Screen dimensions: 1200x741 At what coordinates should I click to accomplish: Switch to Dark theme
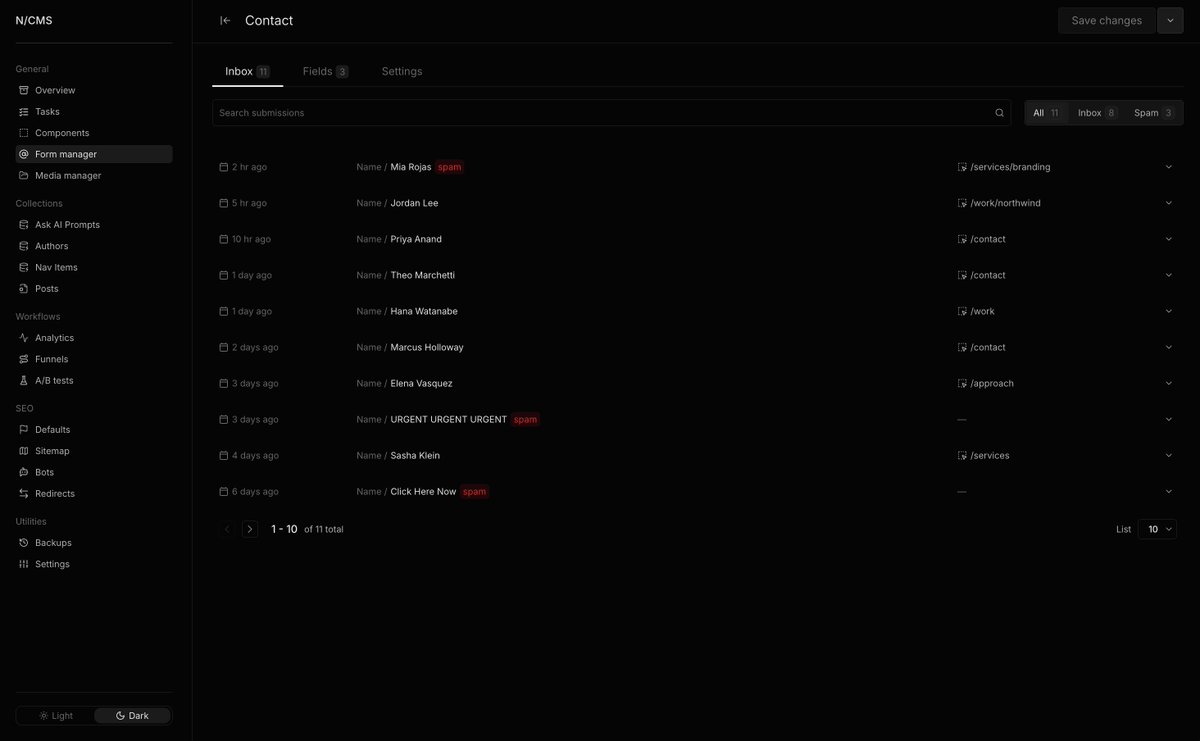point(132,716)
